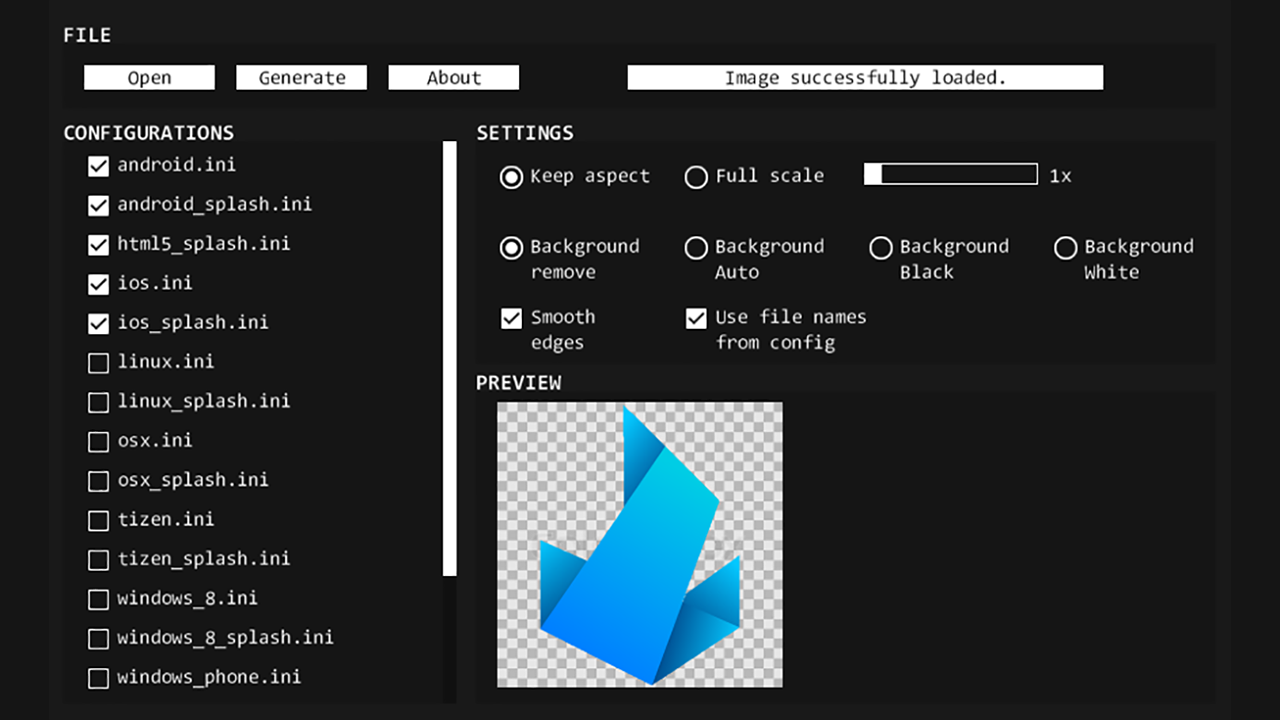Select Keep aspect radio button
The height and width of the screenshot is (720, 1280).
[x=511, y=177]
